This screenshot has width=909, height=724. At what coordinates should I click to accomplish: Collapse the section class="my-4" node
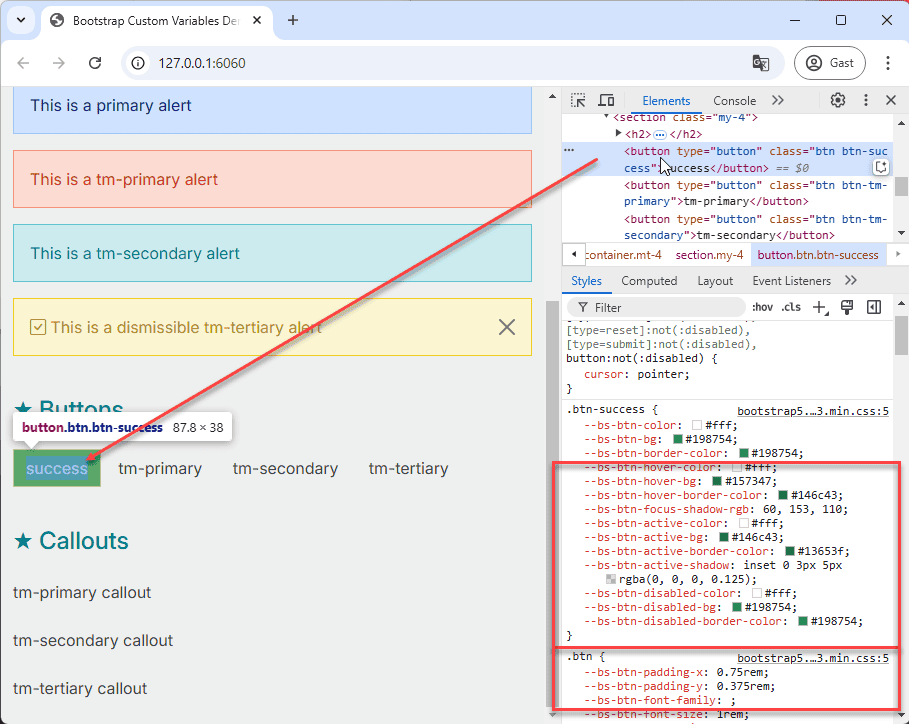point(606,117)
